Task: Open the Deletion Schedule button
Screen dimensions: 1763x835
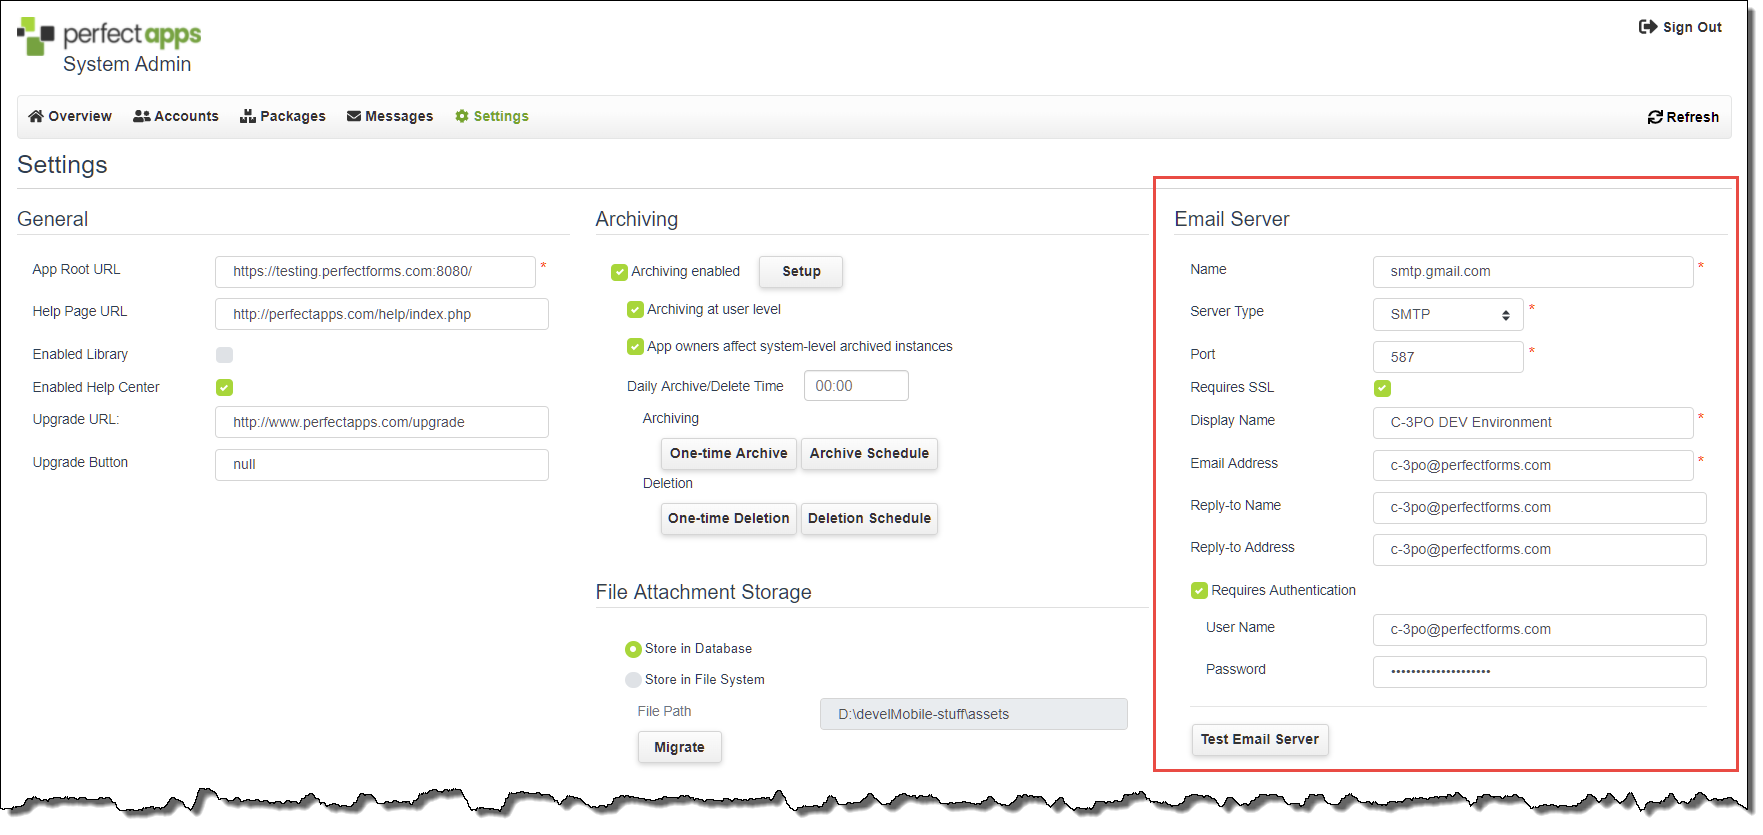Action: 869,518
